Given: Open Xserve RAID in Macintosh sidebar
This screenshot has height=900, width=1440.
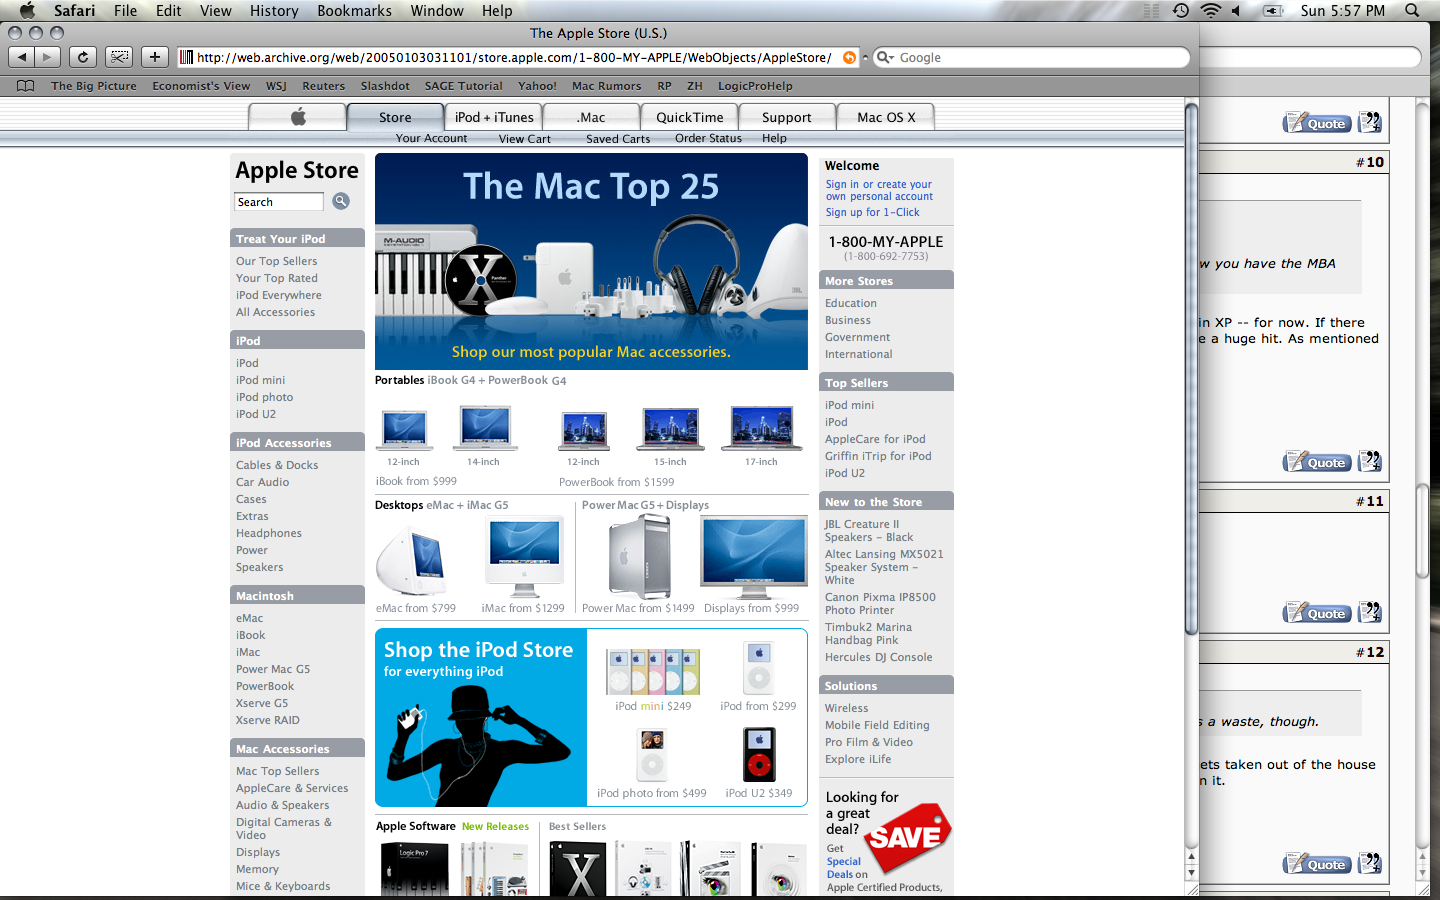Looking at the screenshot, I should 268,720.
